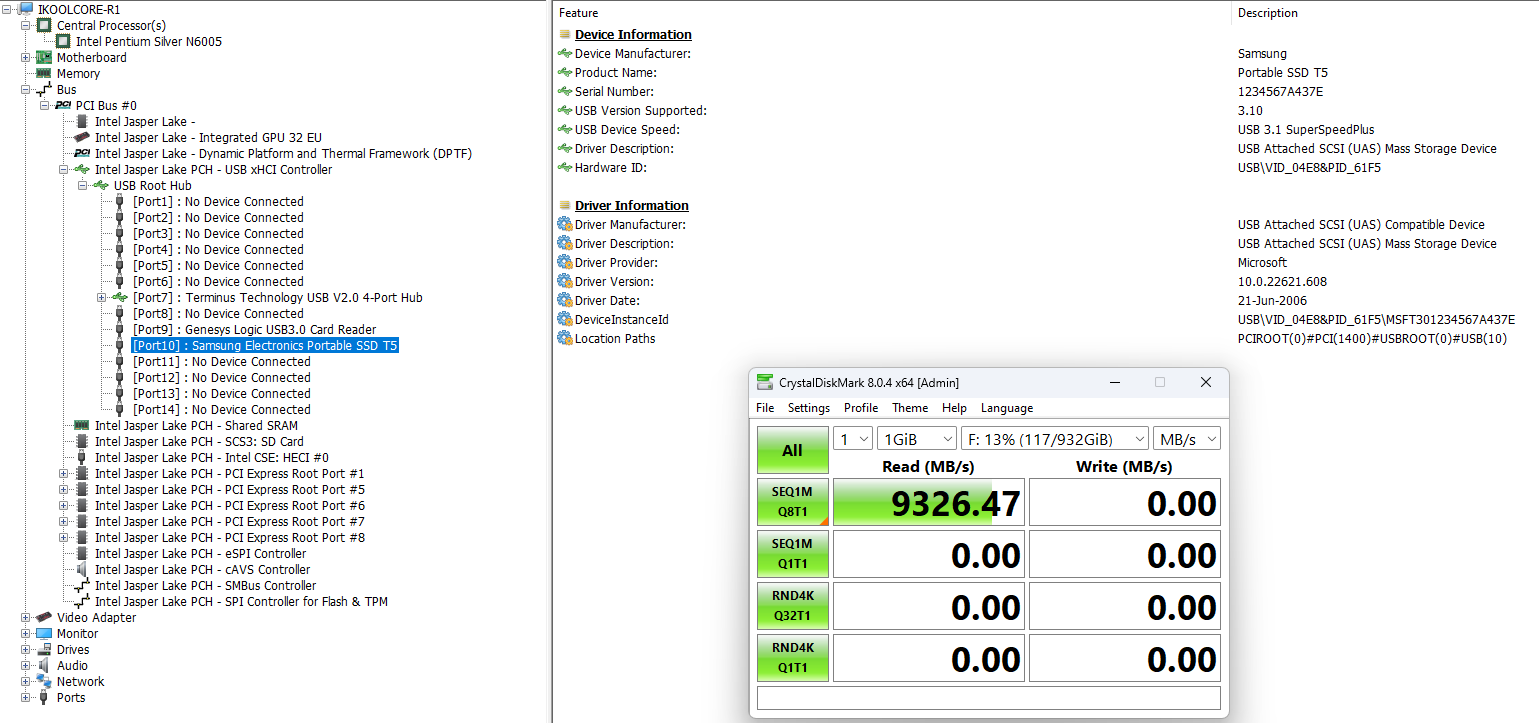Click the 9326.47 read result progress bar
This screenshot has height=723, width=1539.
click(x=929, y=502)
